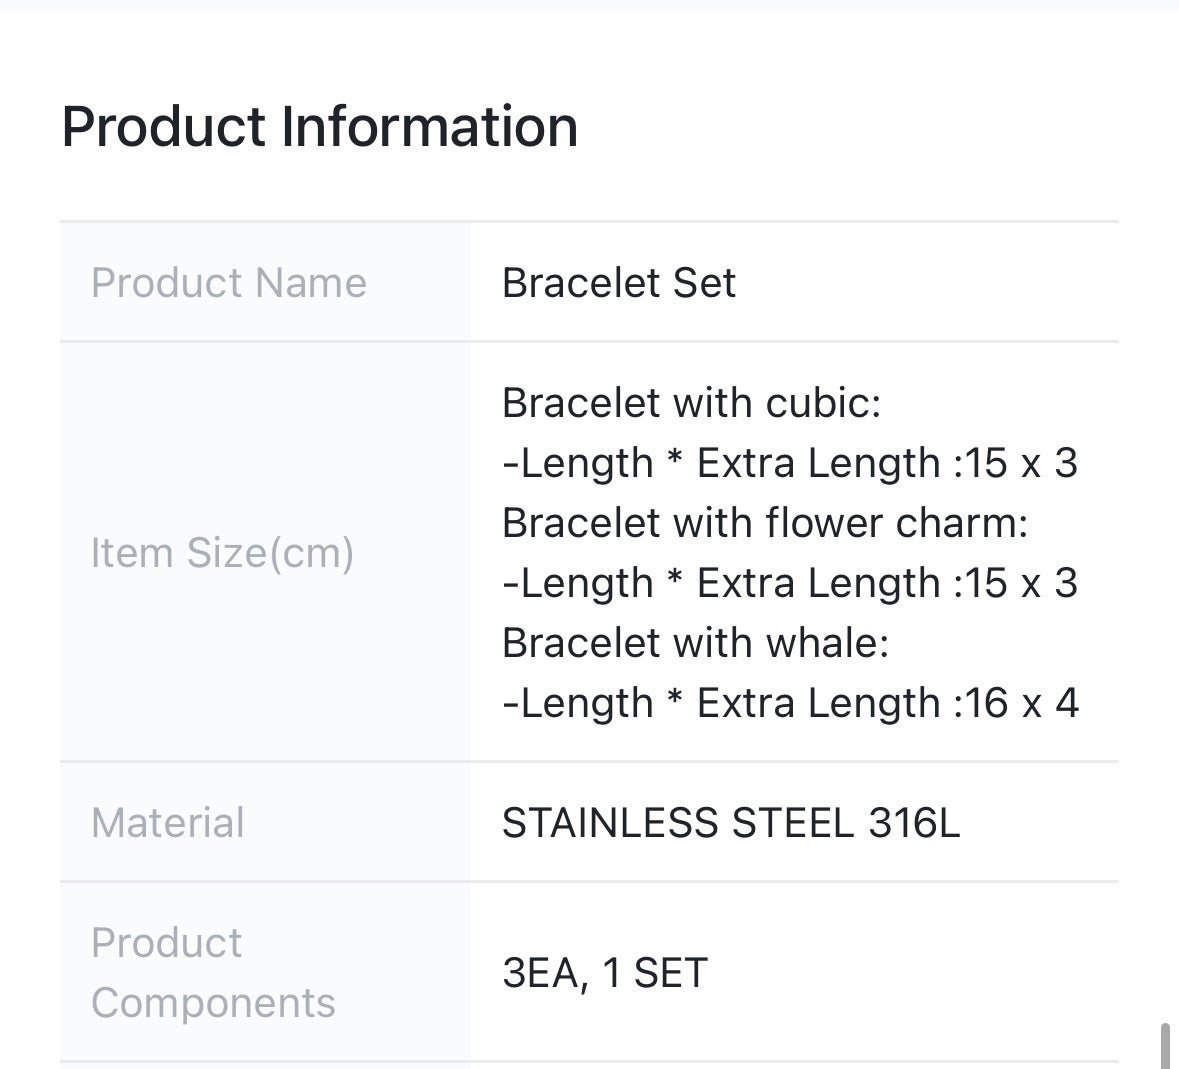Click STAINLESS STEEL 316L value
1179x1069 pixels.
coord(731,822)
